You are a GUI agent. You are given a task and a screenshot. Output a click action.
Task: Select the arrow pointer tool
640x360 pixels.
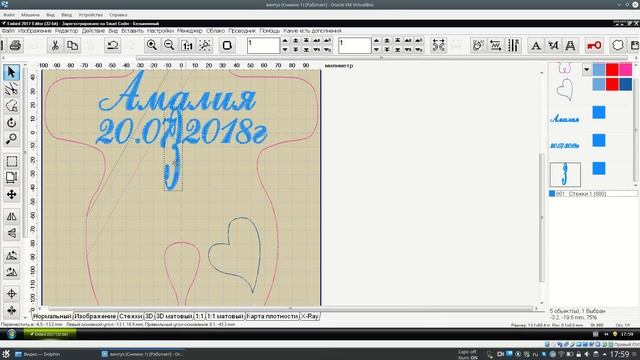pyautogui.click(x=11, y=72)
